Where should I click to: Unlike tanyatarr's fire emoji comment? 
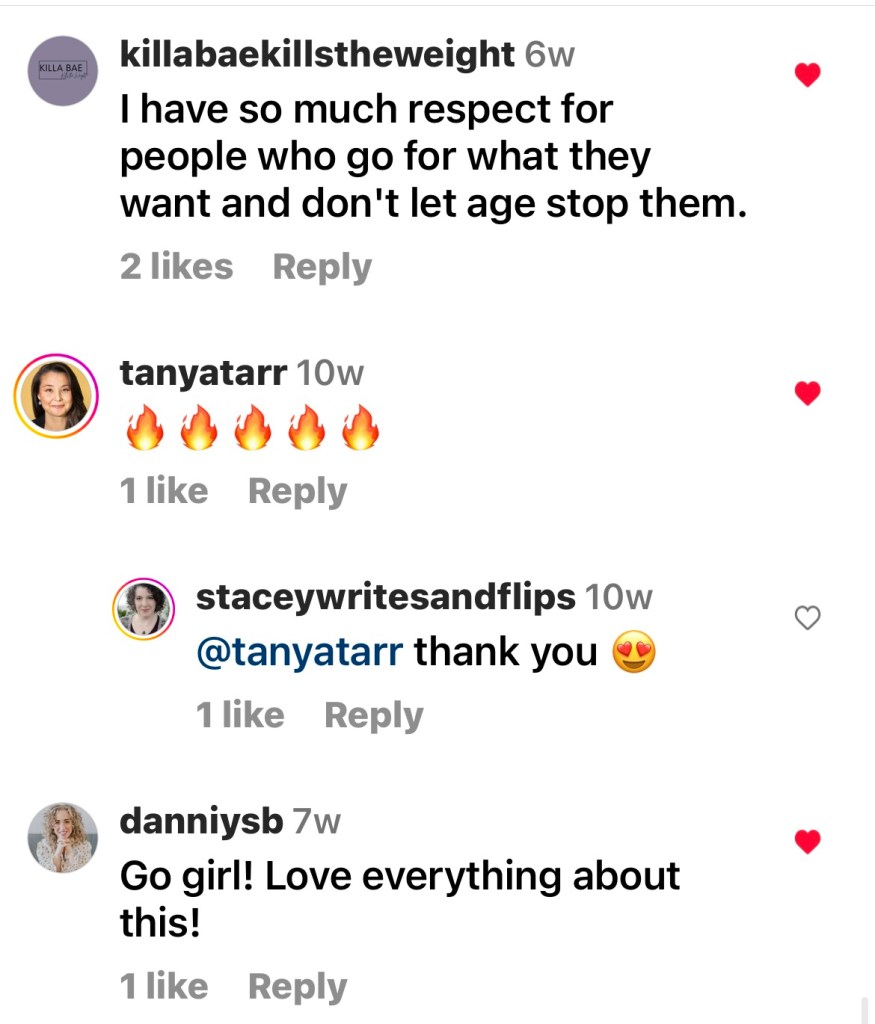807,394
